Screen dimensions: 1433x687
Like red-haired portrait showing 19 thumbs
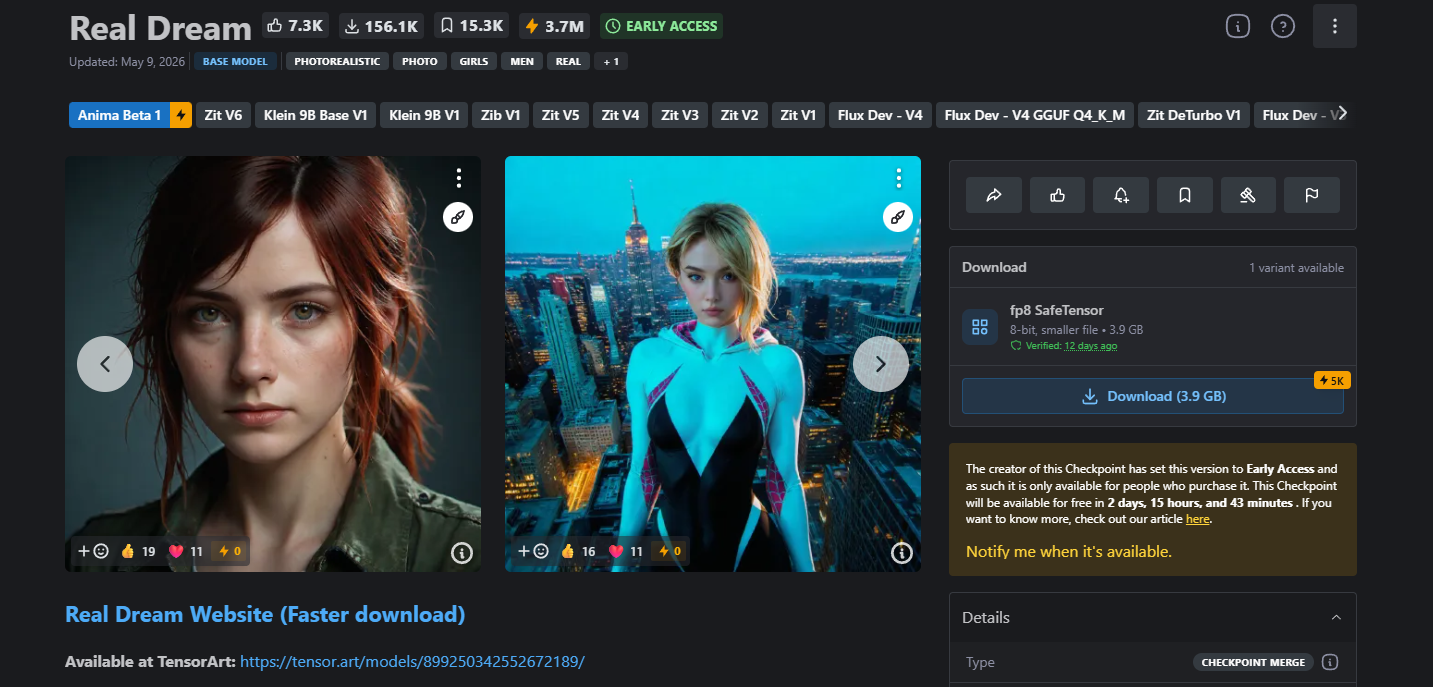coord(138,551)
